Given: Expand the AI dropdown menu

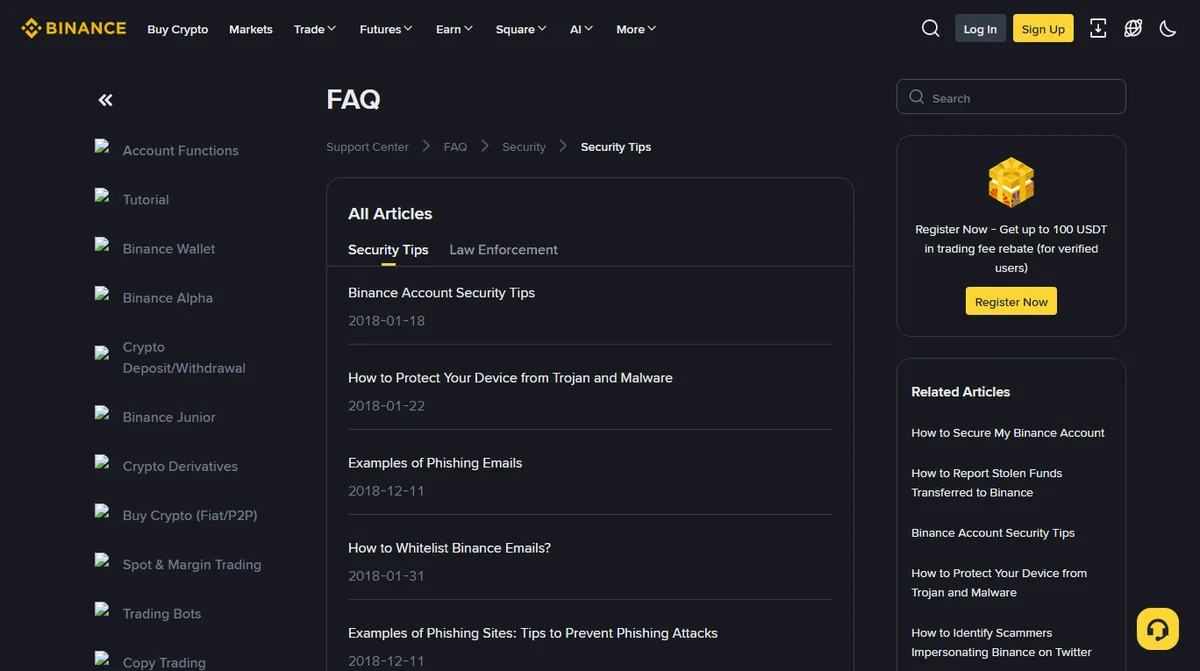Looking at the screenshot, I should (581, 29).
